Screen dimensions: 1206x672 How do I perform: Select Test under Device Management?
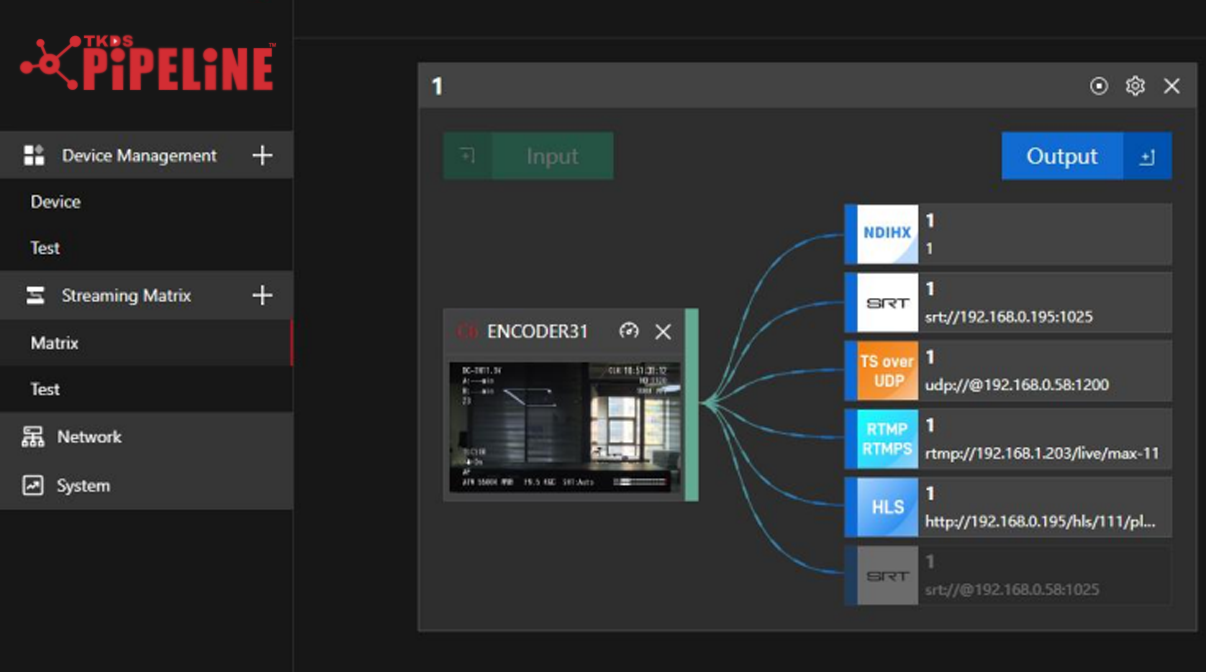[45, 248]
